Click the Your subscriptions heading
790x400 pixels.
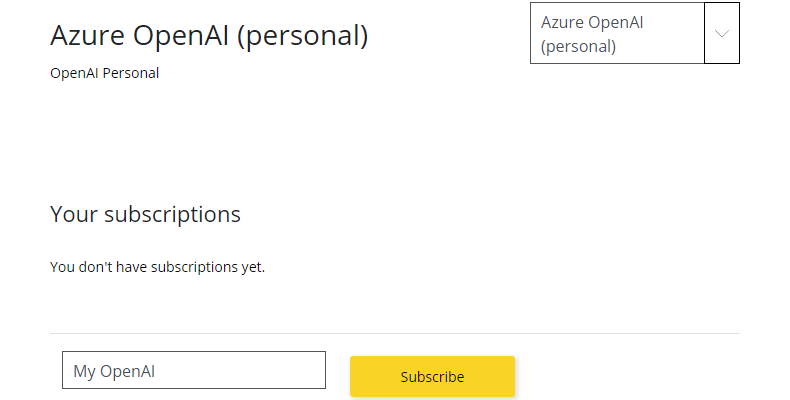(x=145, y=215)
